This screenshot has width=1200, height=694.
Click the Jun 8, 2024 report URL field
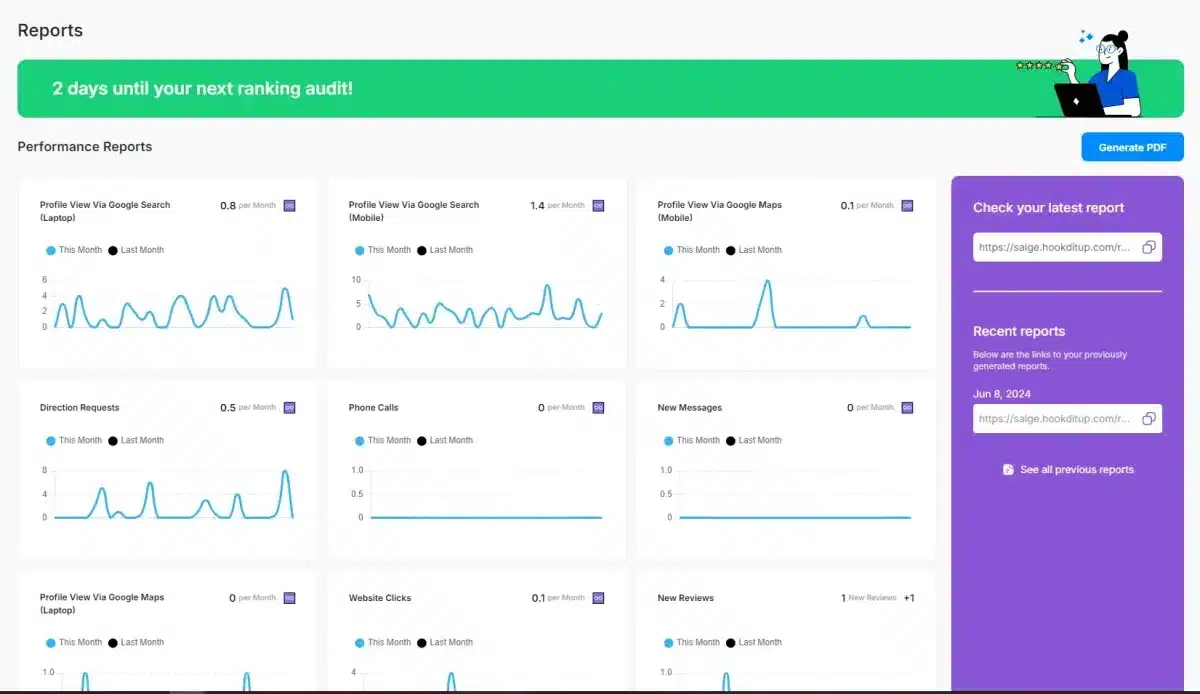(x=1055, y=419)
